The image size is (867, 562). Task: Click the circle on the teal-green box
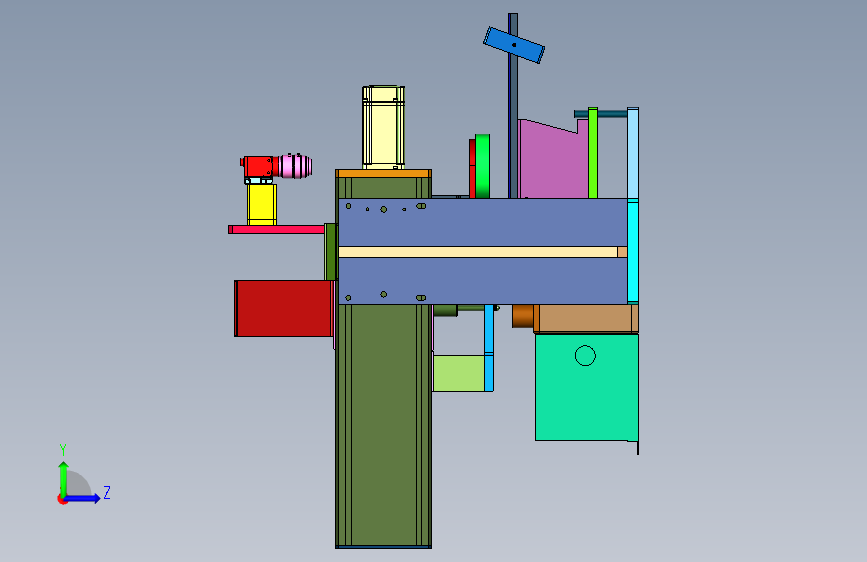(585, 356)
